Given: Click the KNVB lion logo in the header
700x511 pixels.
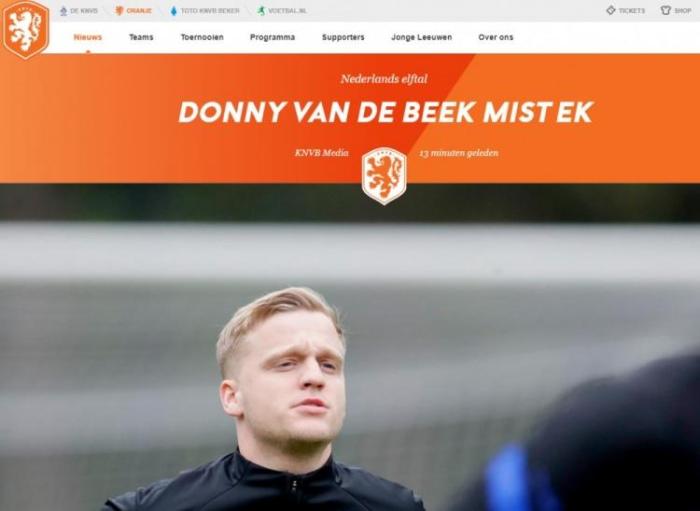Looking at the screenshot, I should (25, 29).
